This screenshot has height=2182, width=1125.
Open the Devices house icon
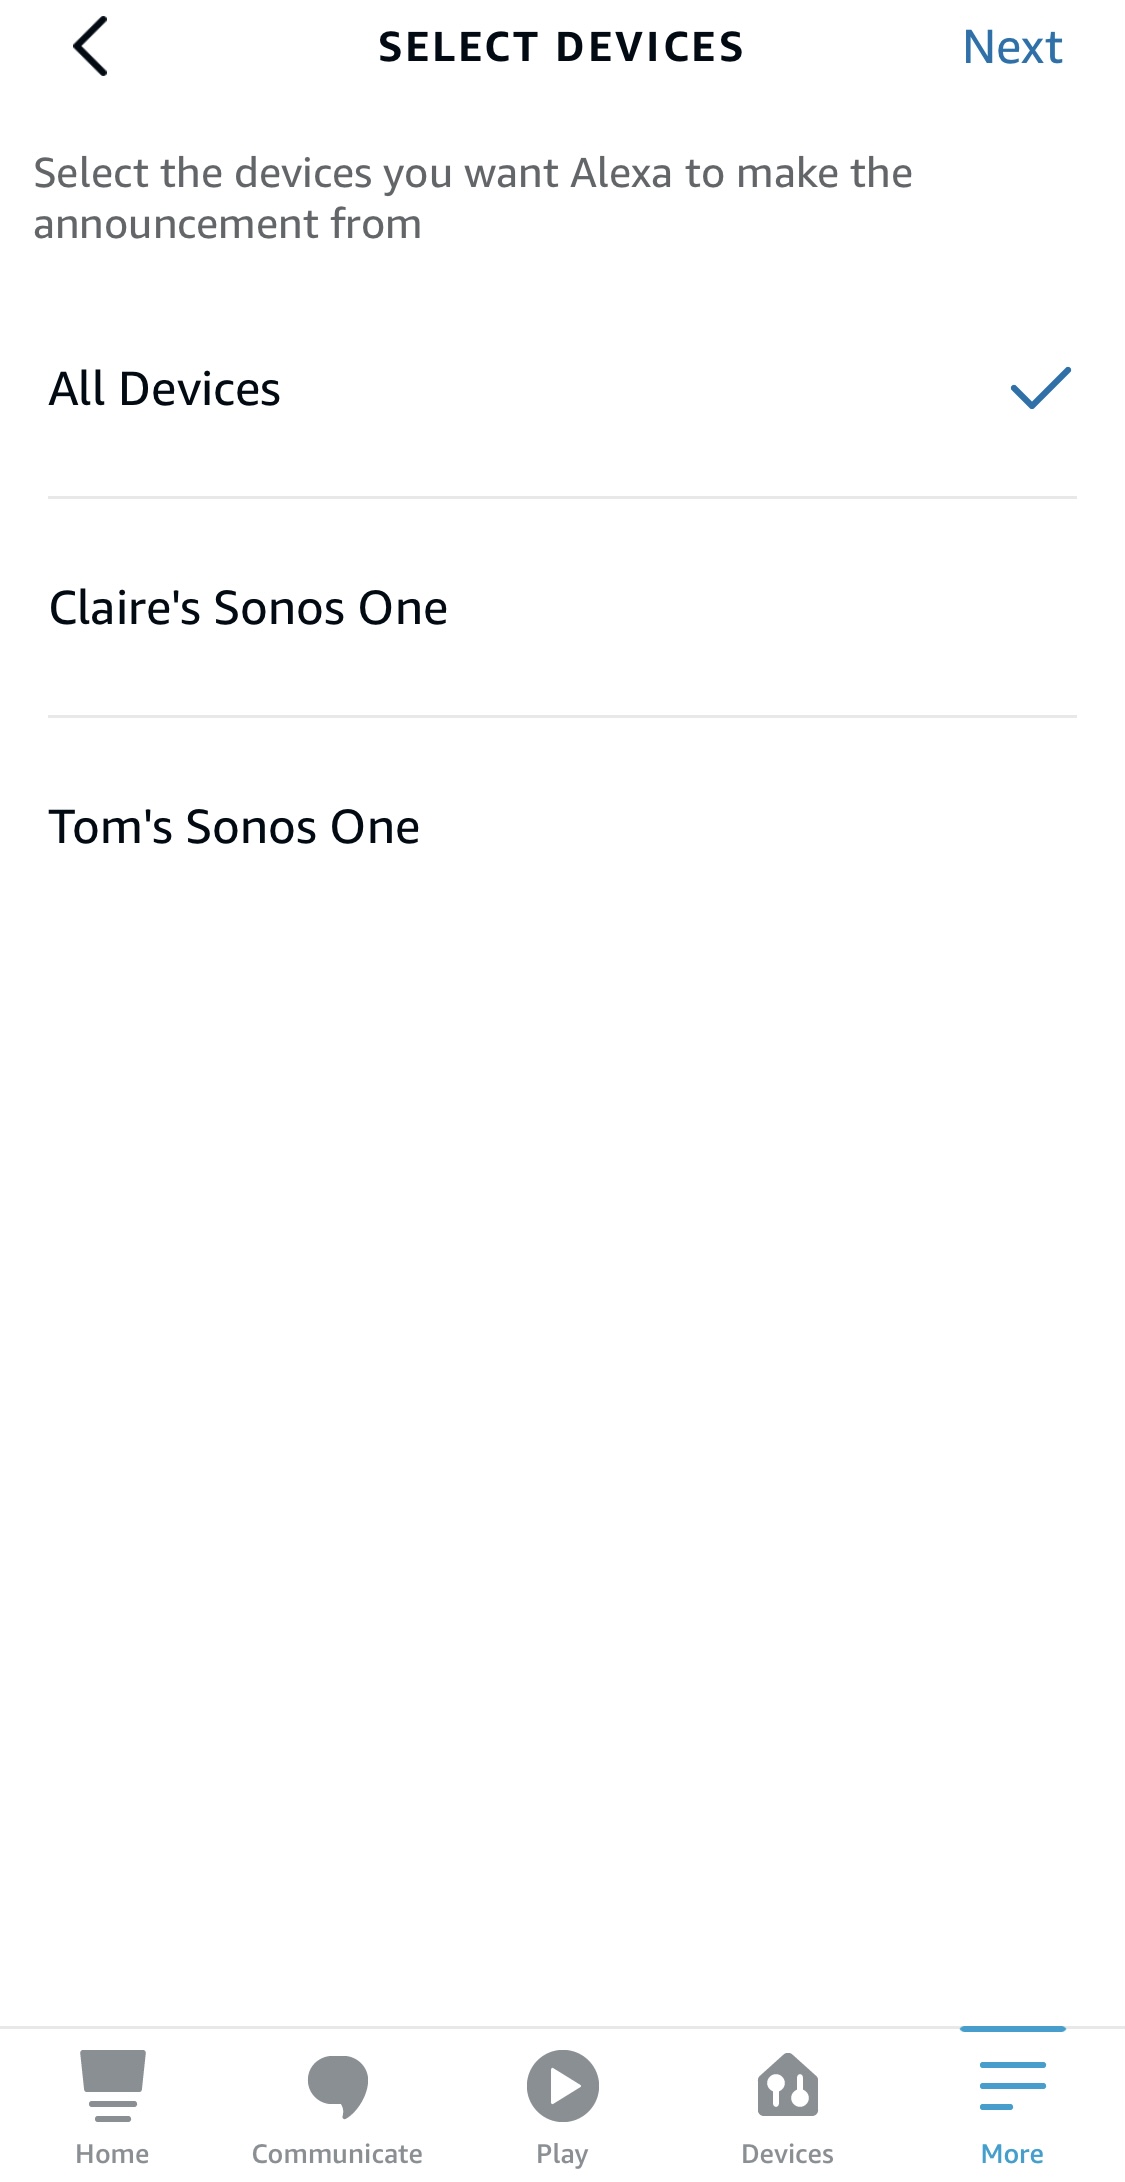[x=787, y=2085]
